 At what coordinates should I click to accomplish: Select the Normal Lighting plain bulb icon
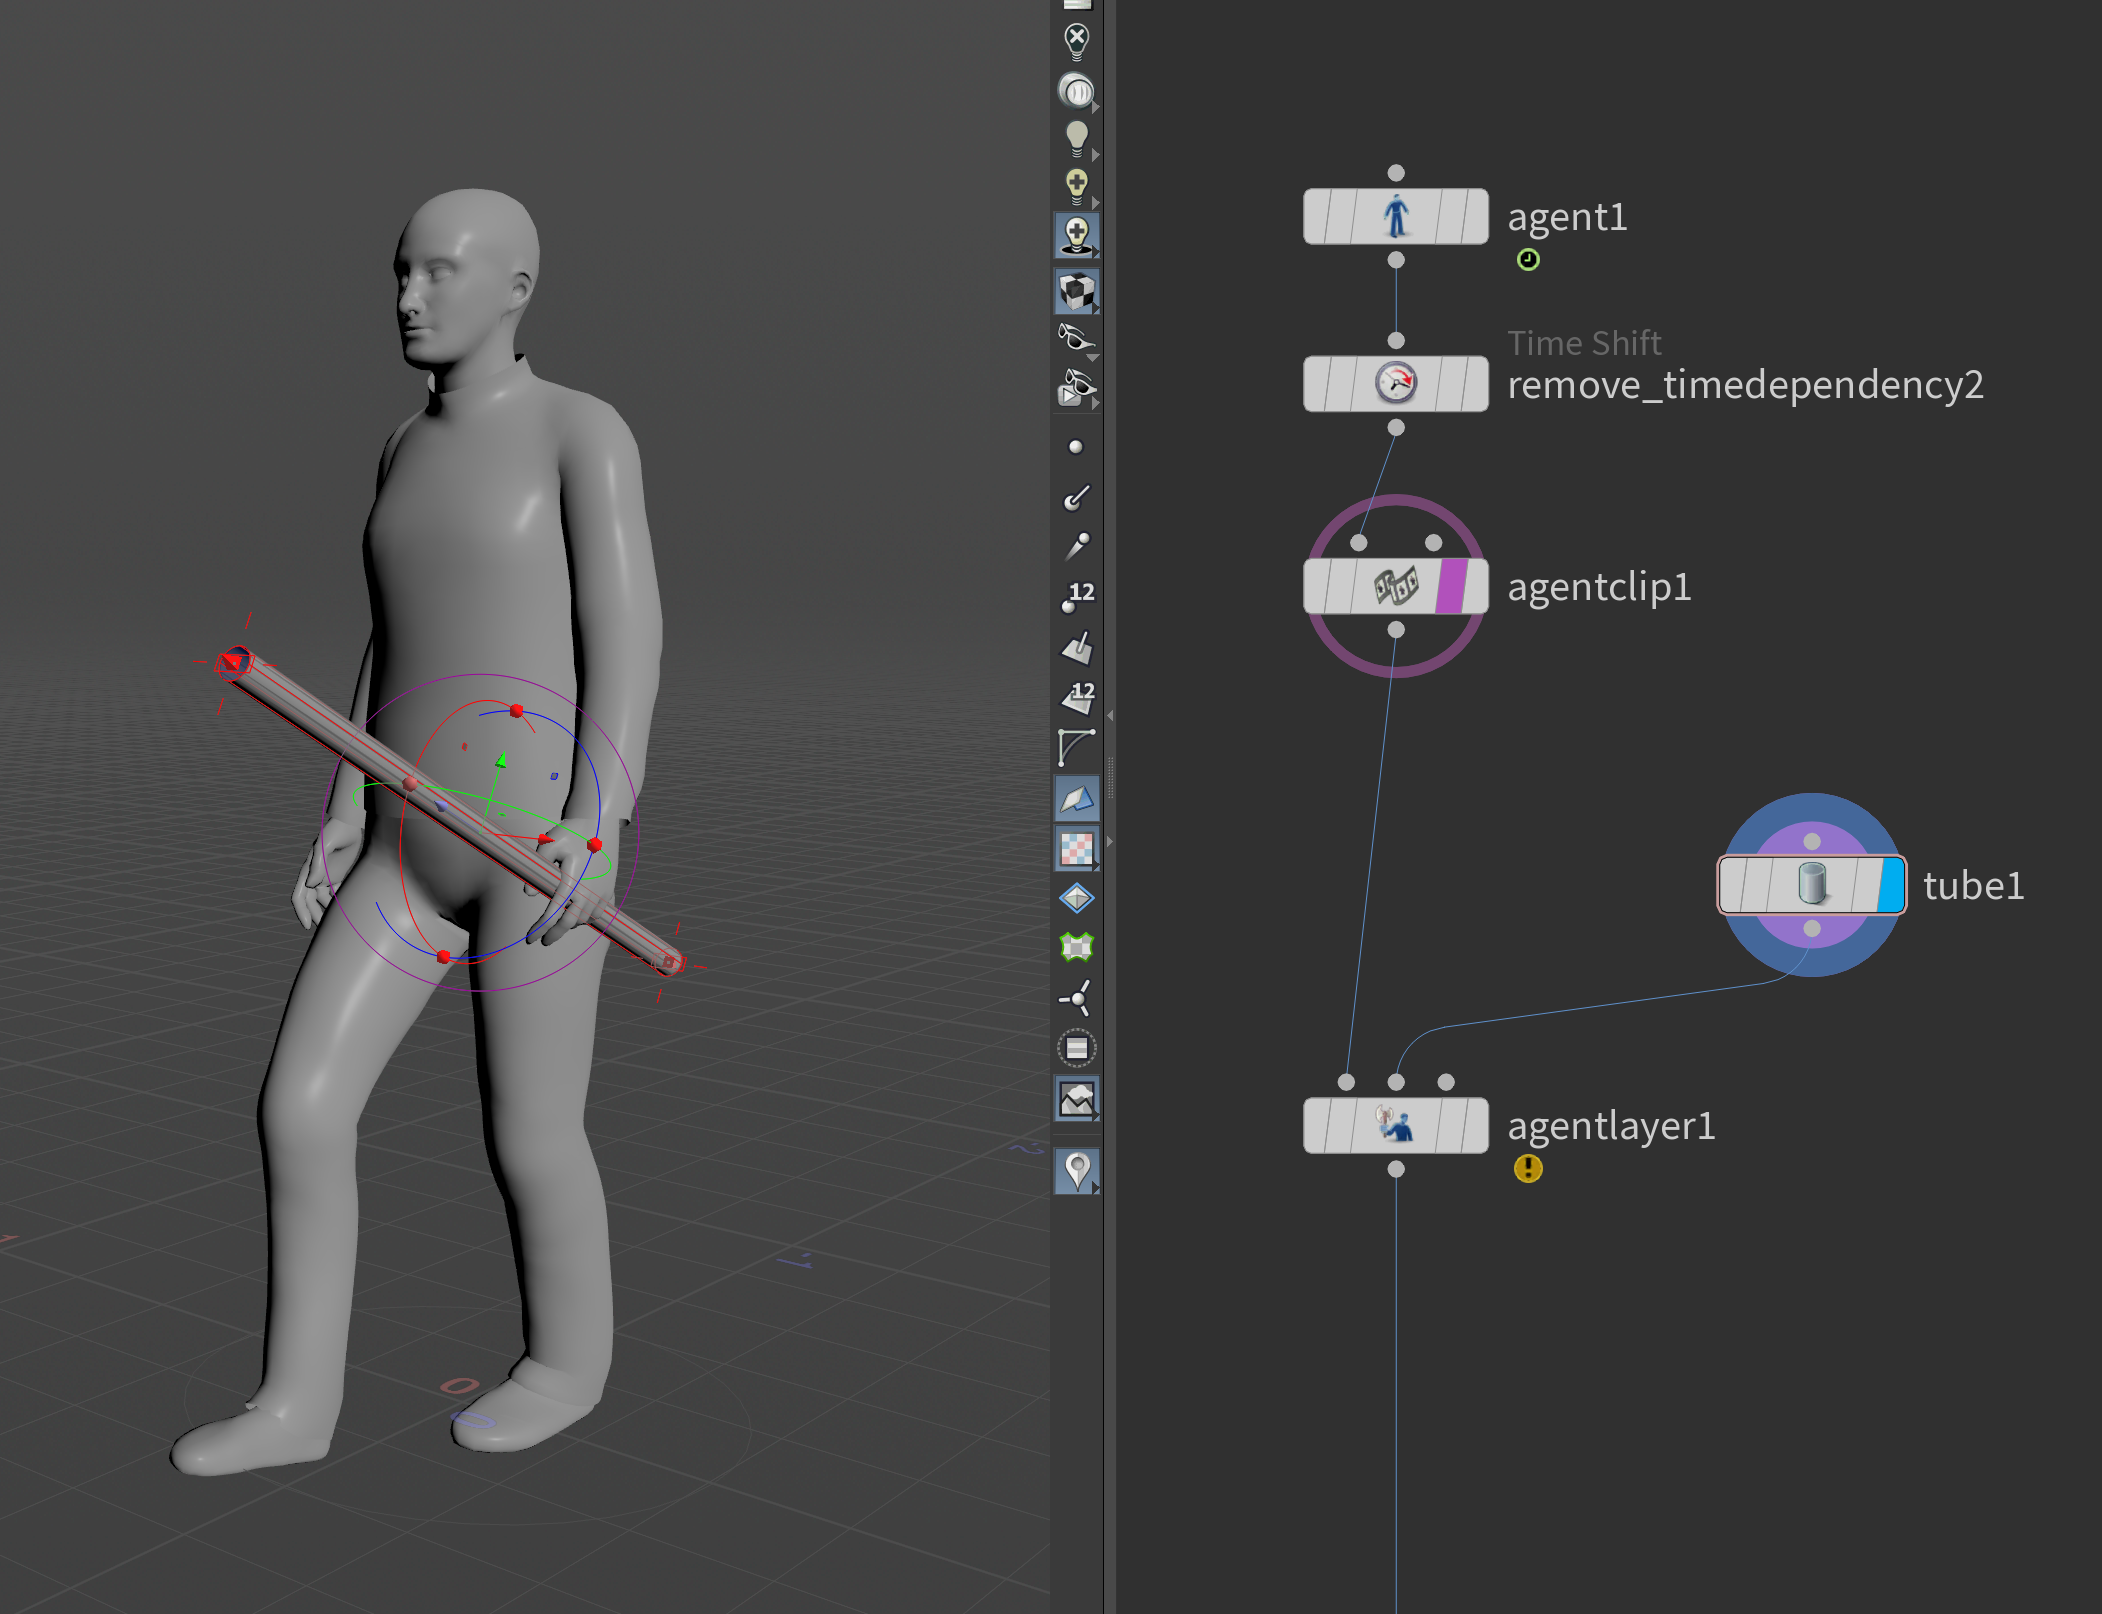(x=1076, y=139)
